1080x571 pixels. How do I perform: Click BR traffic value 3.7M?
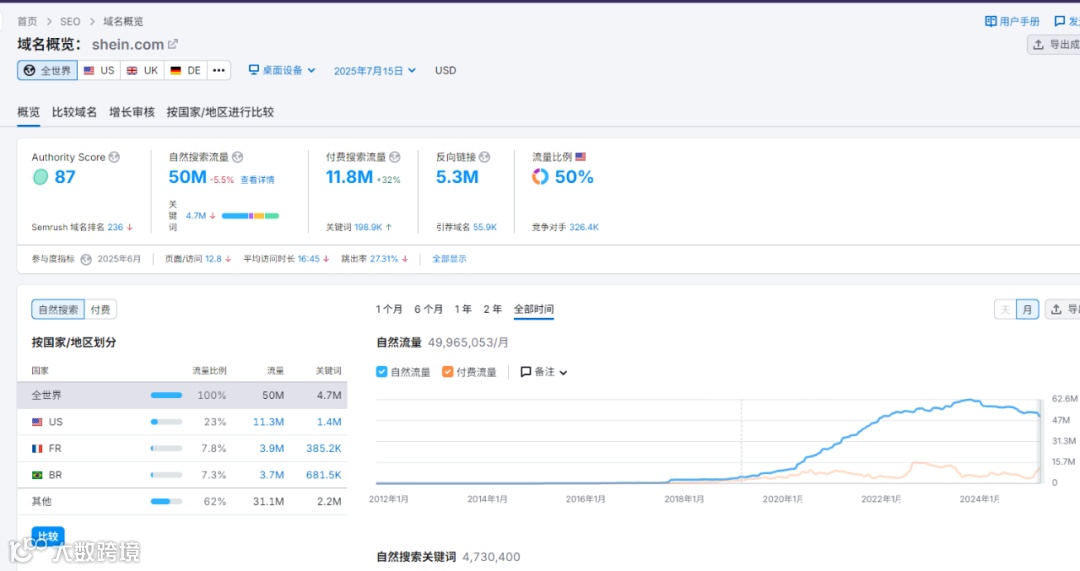point(271,475)
